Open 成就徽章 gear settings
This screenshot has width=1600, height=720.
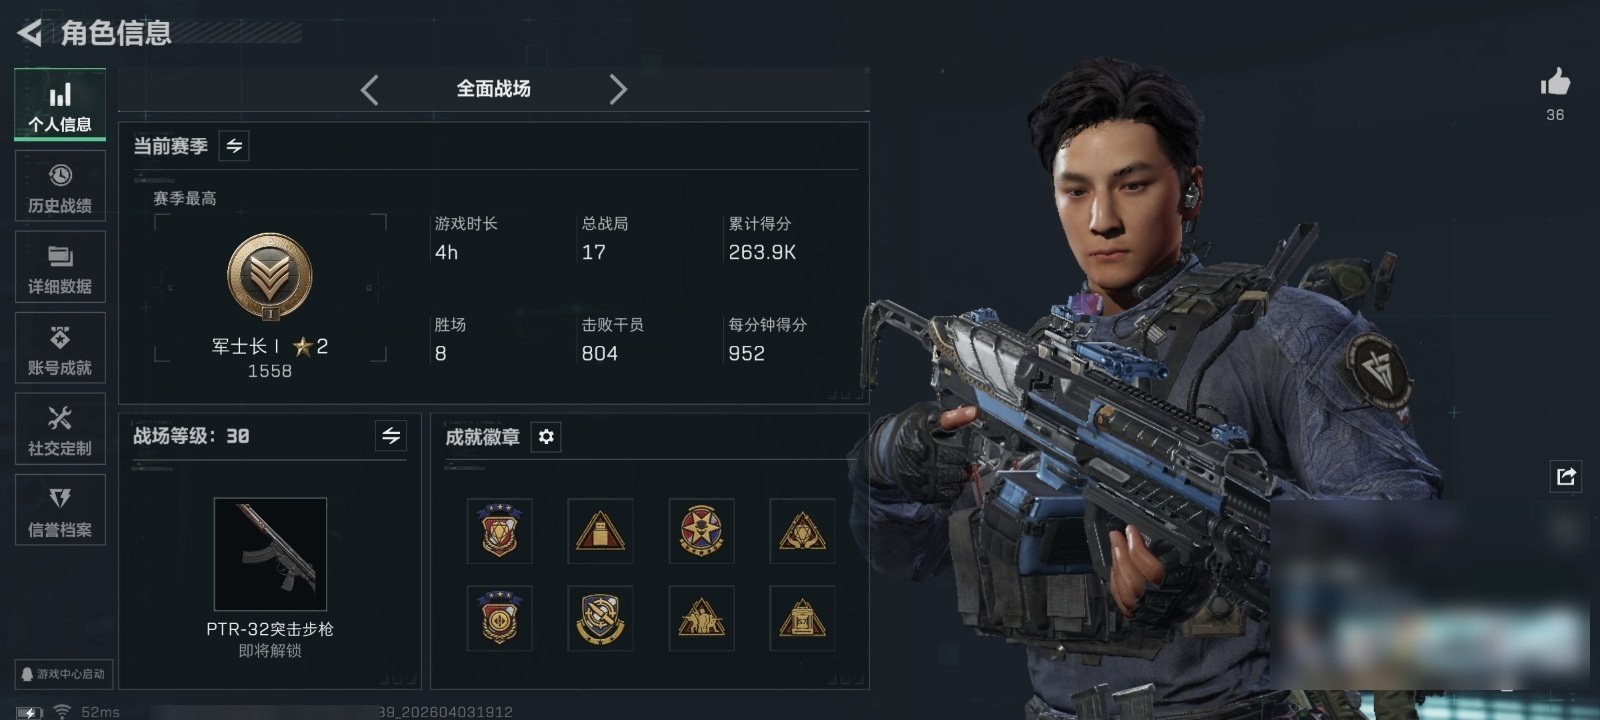[x=546, y=437]
